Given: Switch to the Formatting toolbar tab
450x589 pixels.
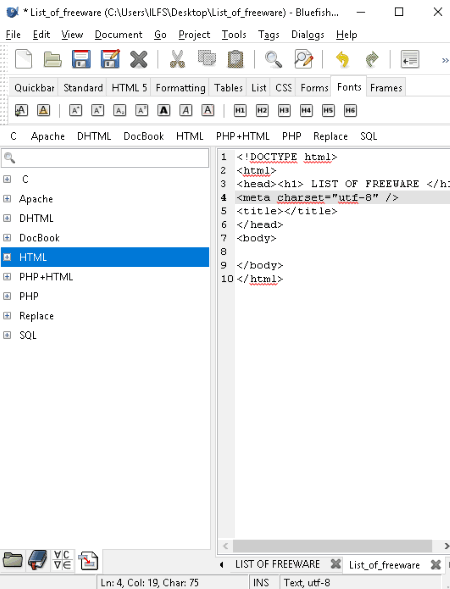Looking at the screenshot, I should (x=180, y=88).
